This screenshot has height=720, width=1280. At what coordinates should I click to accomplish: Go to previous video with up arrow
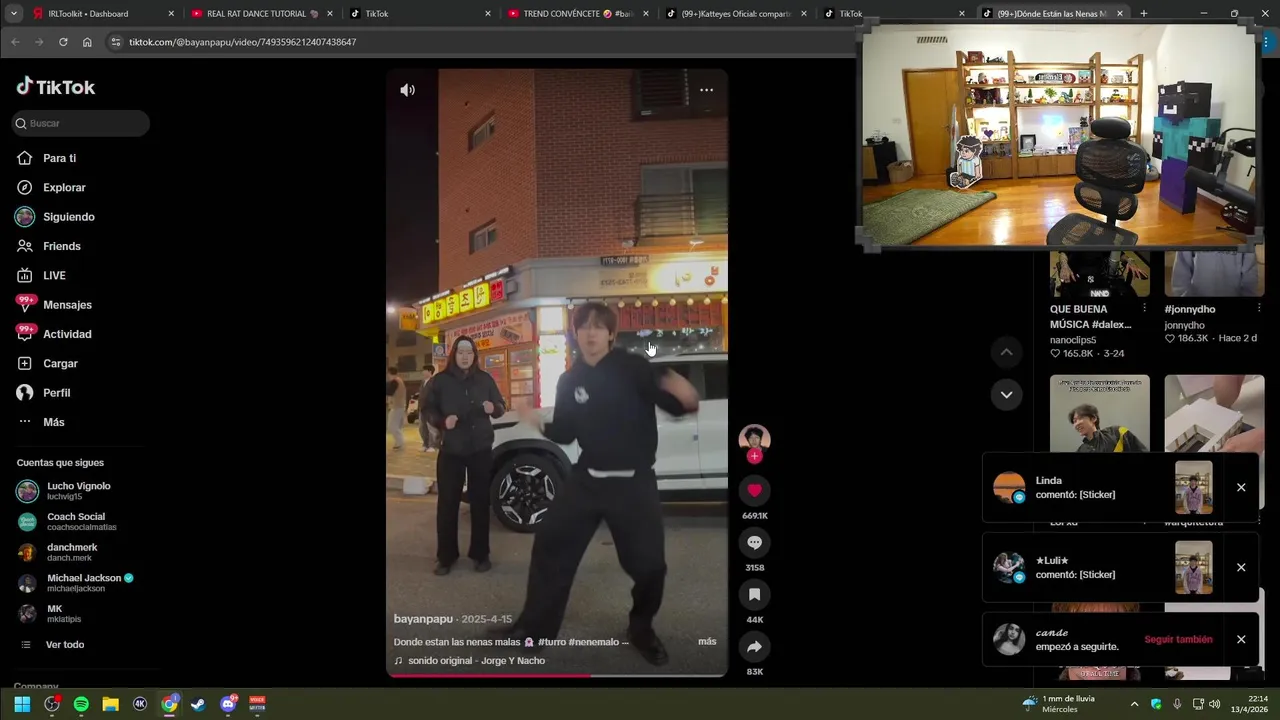point(1006,352)
